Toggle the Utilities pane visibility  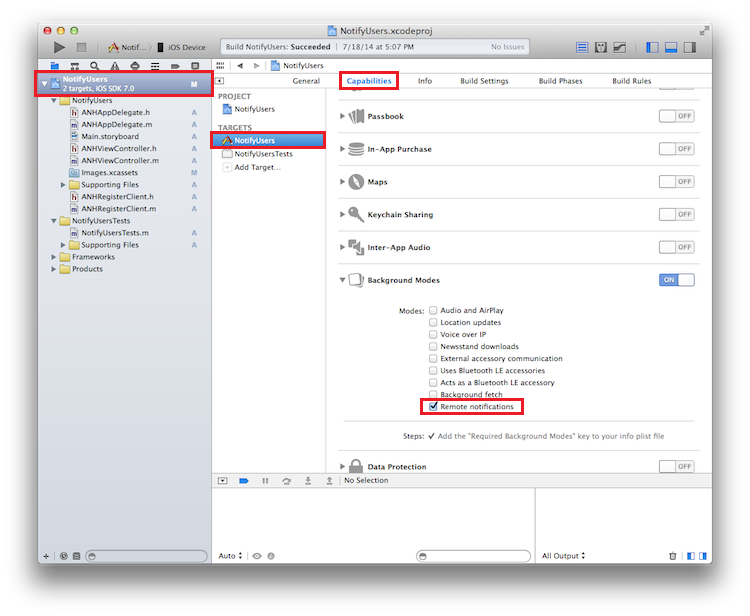tap(690, 47)
